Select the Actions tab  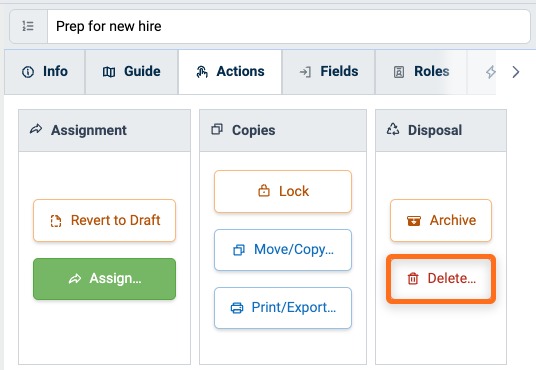(x=230, y=72)
